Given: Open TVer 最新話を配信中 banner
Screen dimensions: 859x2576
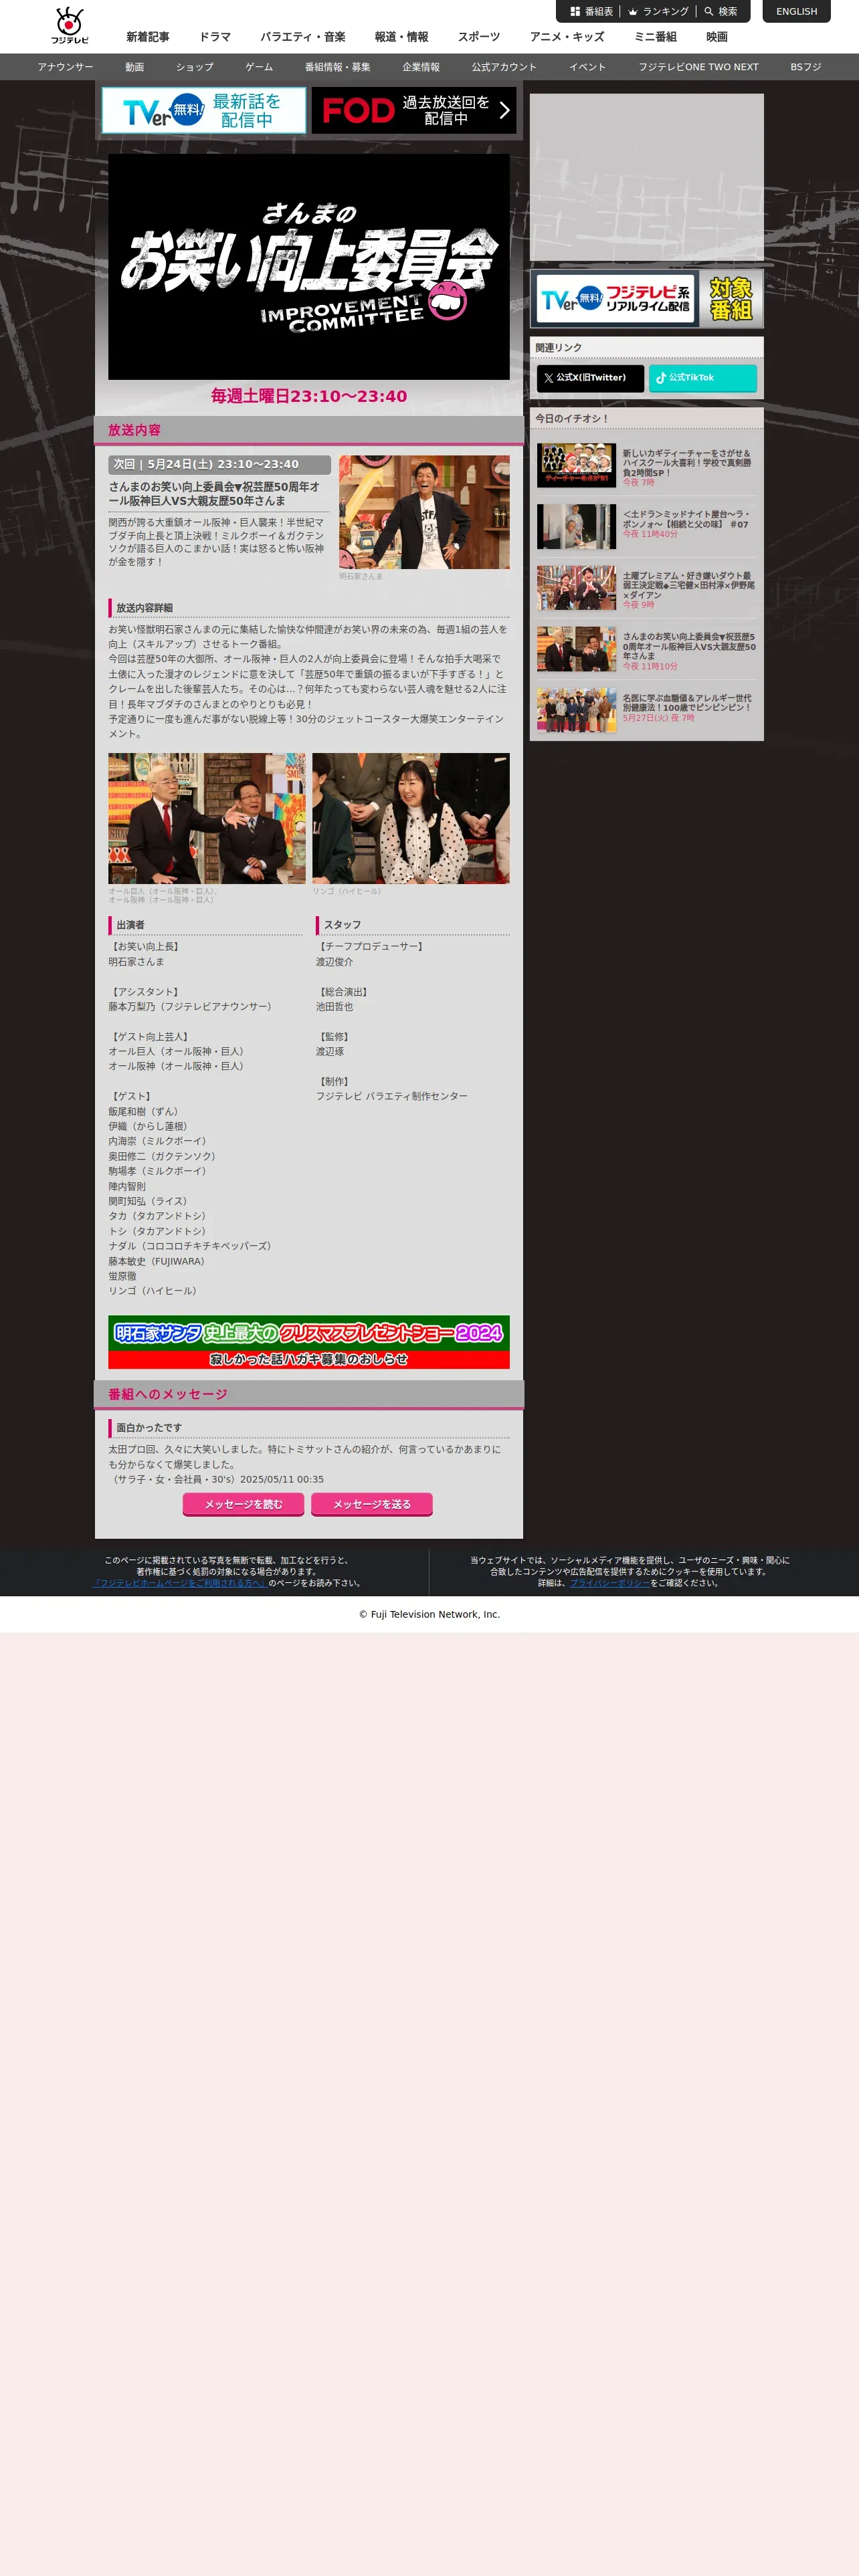Looking at the screenshot, I should 204,110.
